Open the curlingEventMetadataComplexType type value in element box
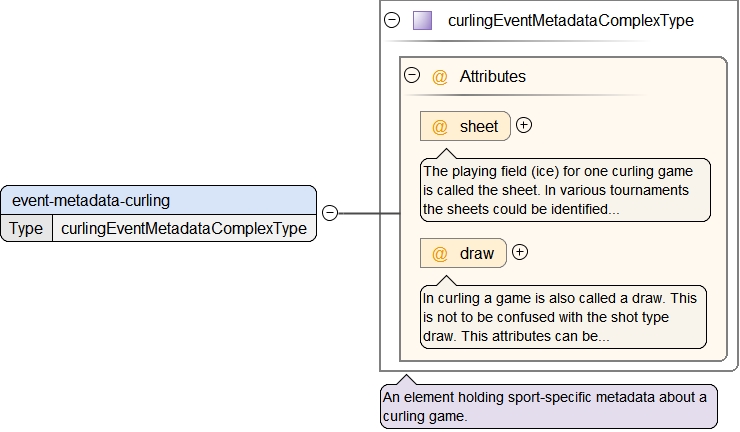This screenshot has height=432, width=740. coord(183,228)
